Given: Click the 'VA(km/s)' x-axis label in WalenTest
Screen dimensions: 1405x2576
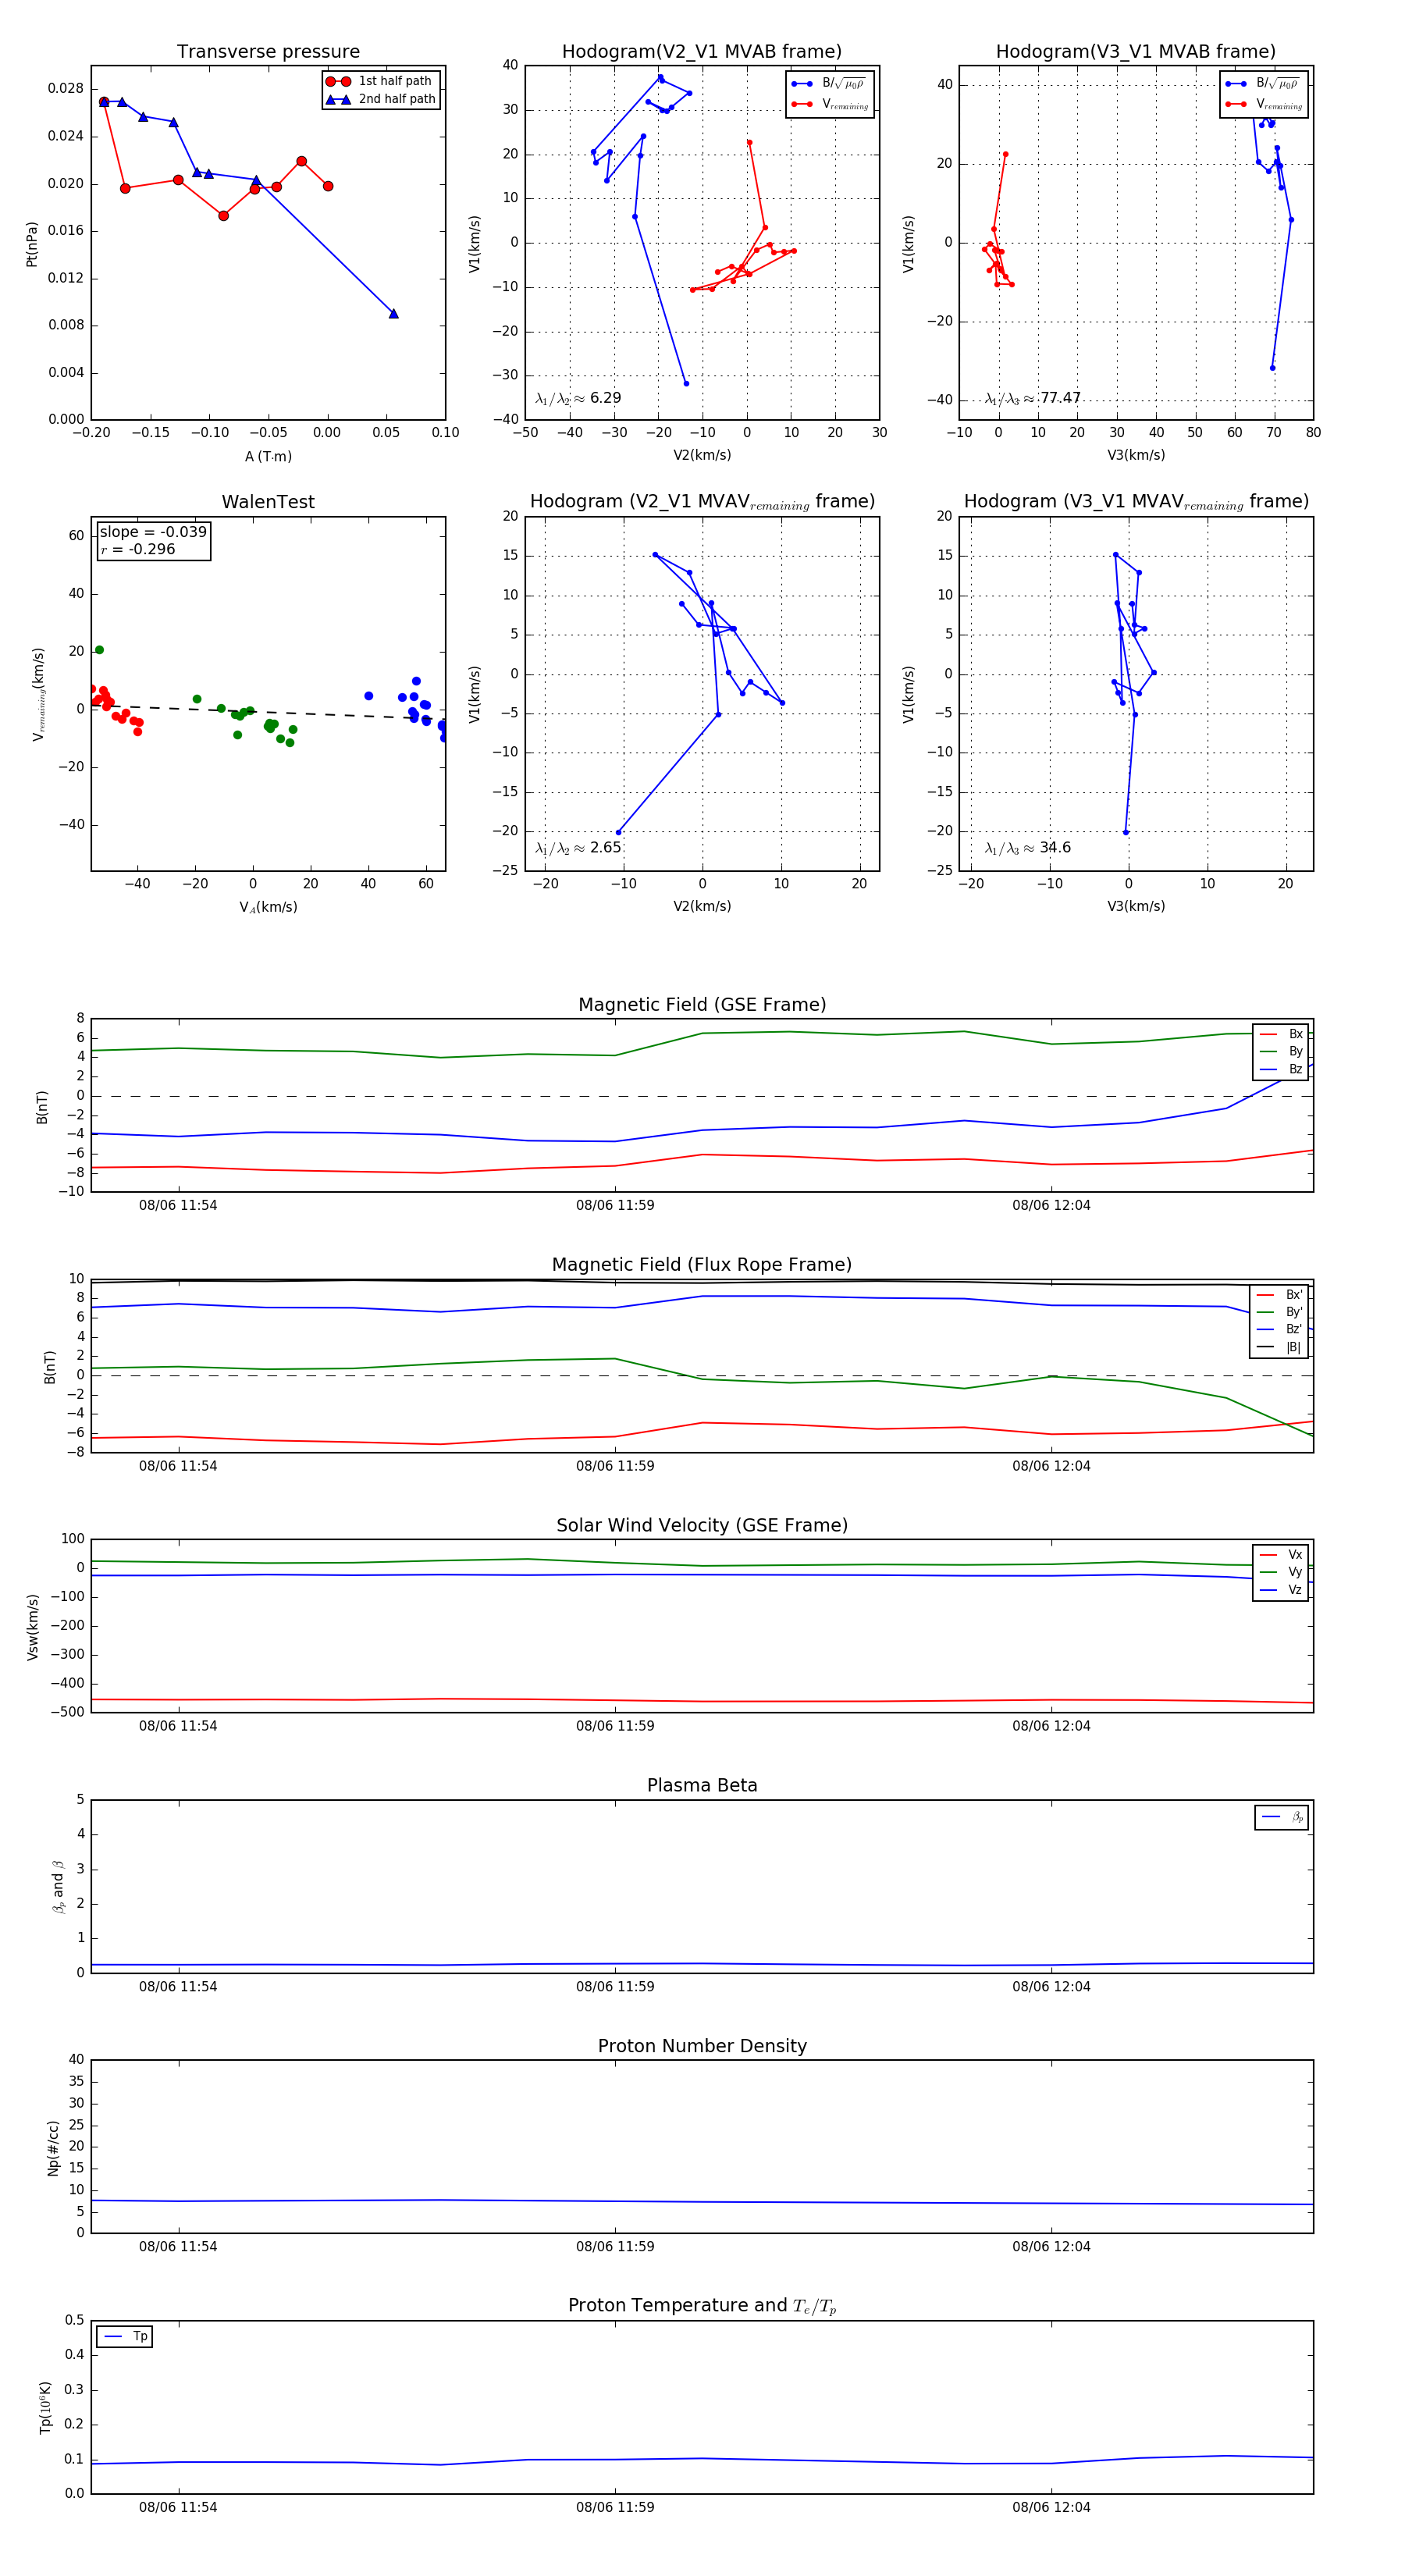Looking at the screenshot, I should 268,907.
